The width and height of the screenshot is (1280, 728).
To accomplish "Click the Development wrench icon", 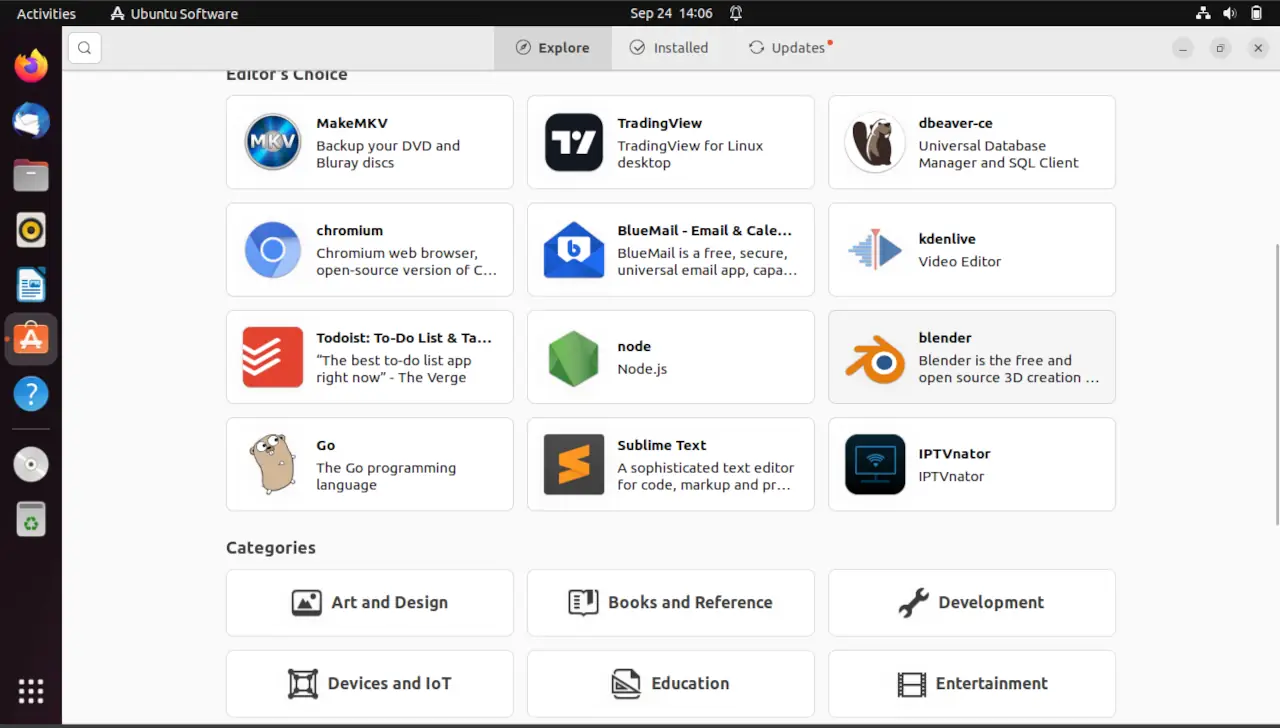I will (913, 603).
